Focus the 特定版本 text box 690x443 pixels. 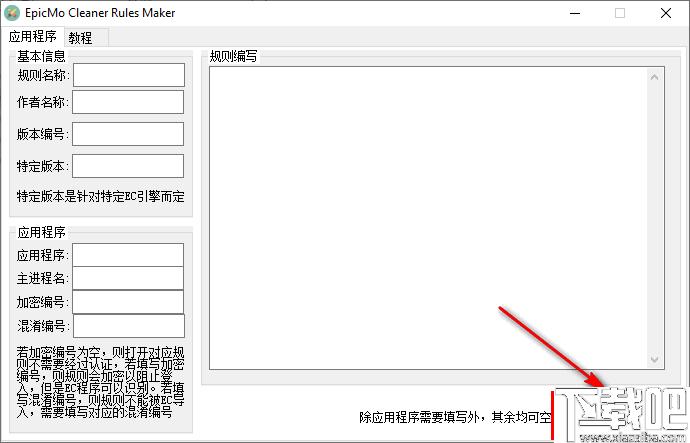coord(128,166)
